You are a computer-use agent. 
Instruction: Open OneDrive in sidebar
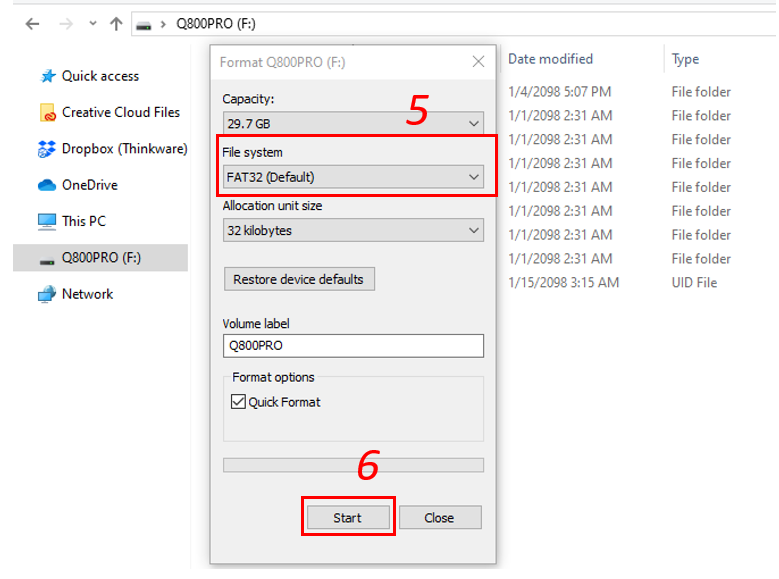pyautogui.click(x=90, y=185)
